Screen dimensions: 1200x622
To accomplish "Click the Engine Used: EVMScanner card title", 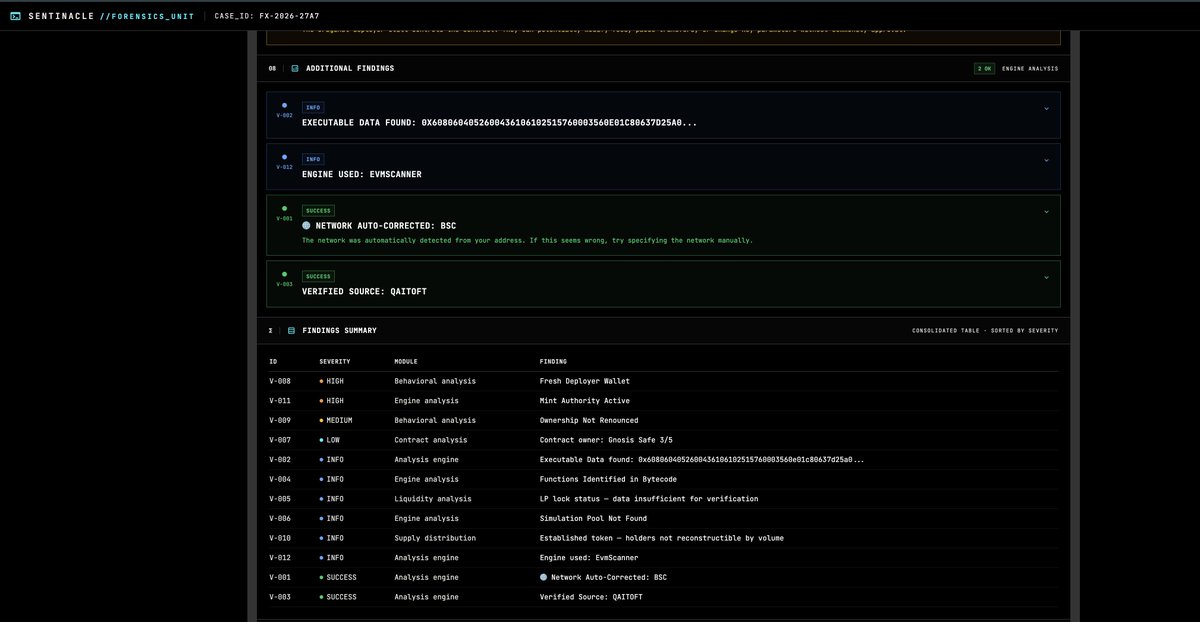I will tap(362, 174).
